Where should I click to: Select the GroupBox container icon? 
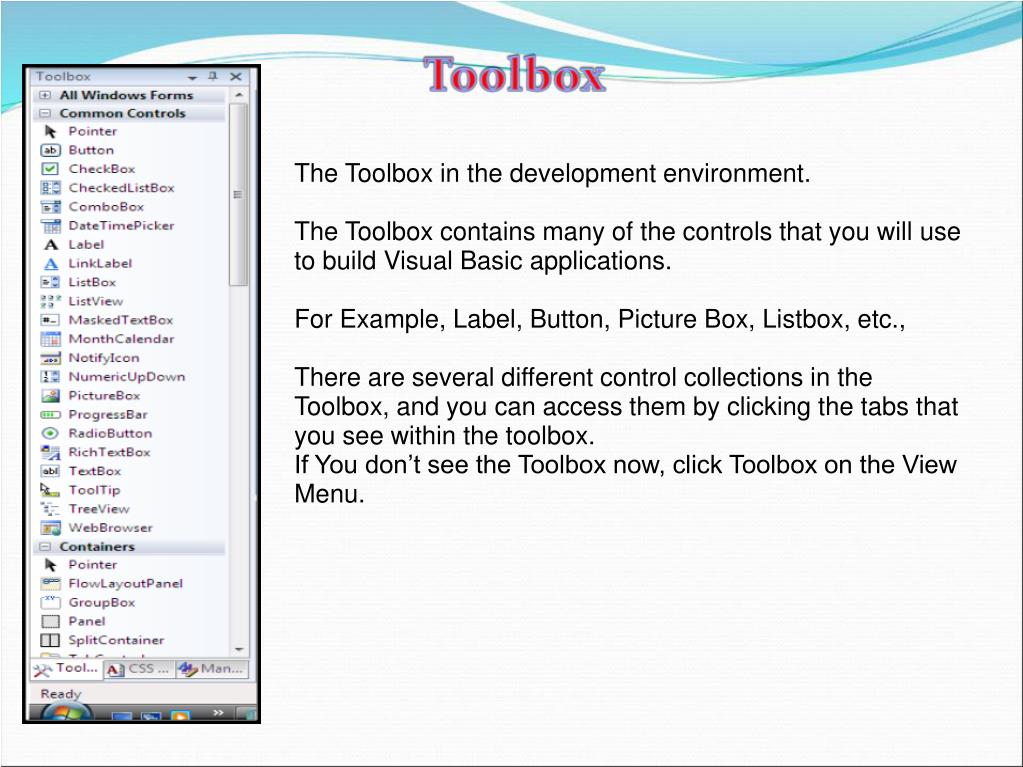tap(50, 602)
